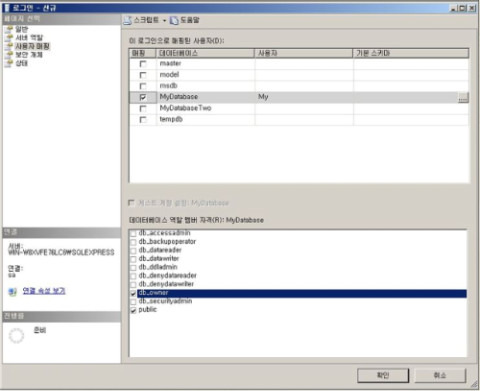Check the master database mapping box
The width and height of the screenshot is (480, 391).
143,64
